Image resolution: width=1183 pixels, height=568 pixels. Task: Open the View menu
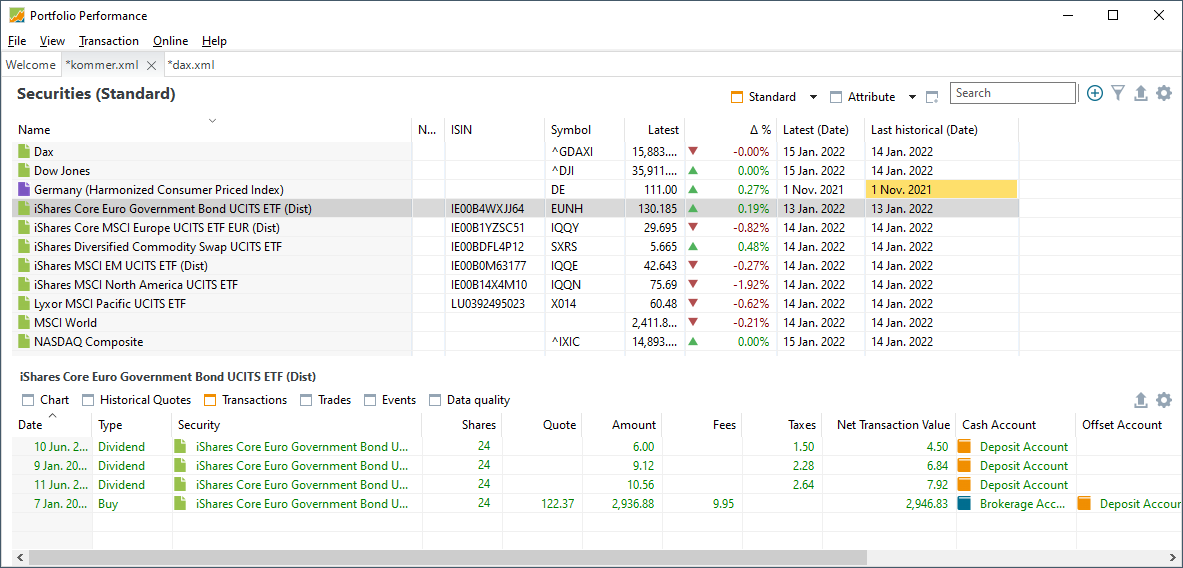[52, 41]
